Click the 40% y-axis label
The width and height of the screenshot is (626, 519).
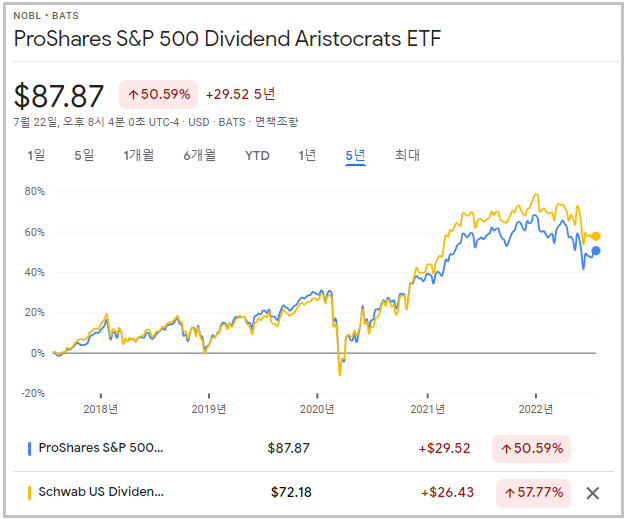coord(35,273)
